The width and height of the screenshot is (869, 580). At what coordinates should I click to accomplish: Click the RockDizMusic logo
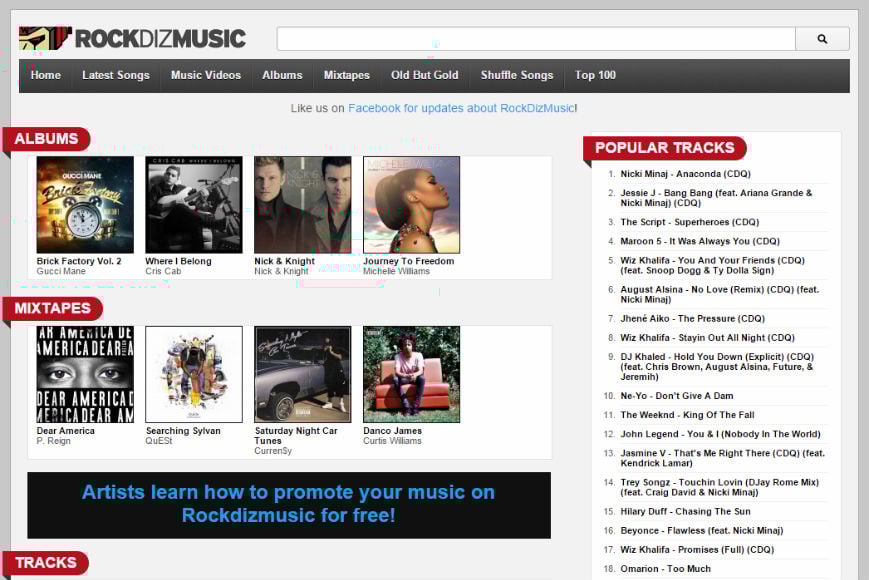click(x=132, y=38)
